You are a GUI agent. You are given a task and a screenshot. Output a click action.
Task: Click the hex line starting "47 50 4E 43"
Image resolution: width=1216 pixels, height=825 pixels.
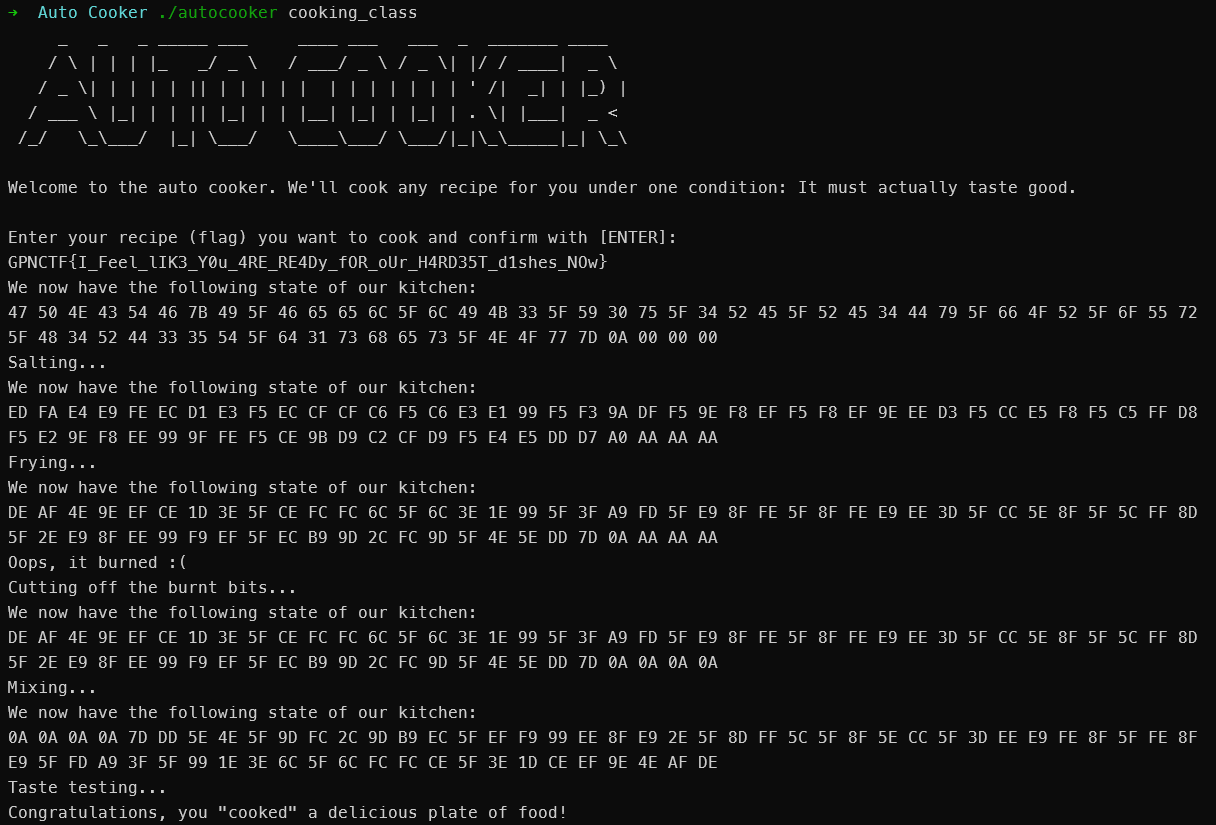tap(602, 313)
